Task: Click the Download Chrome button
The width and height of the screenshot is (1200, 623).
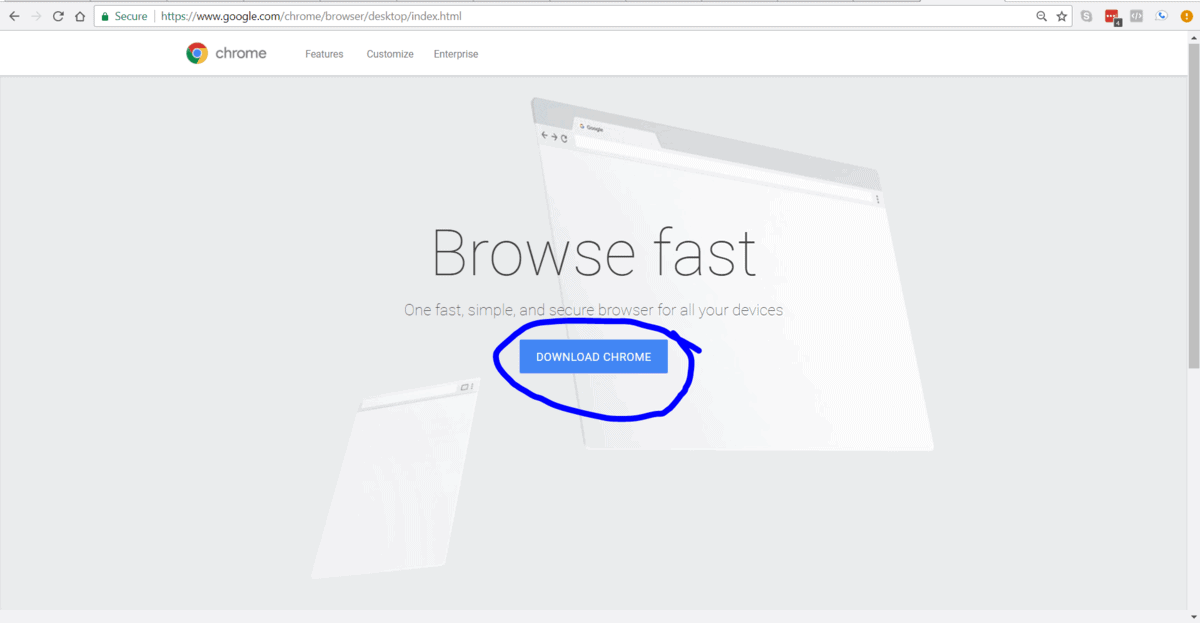Action: pyautogui.click(x=593, y=357)
